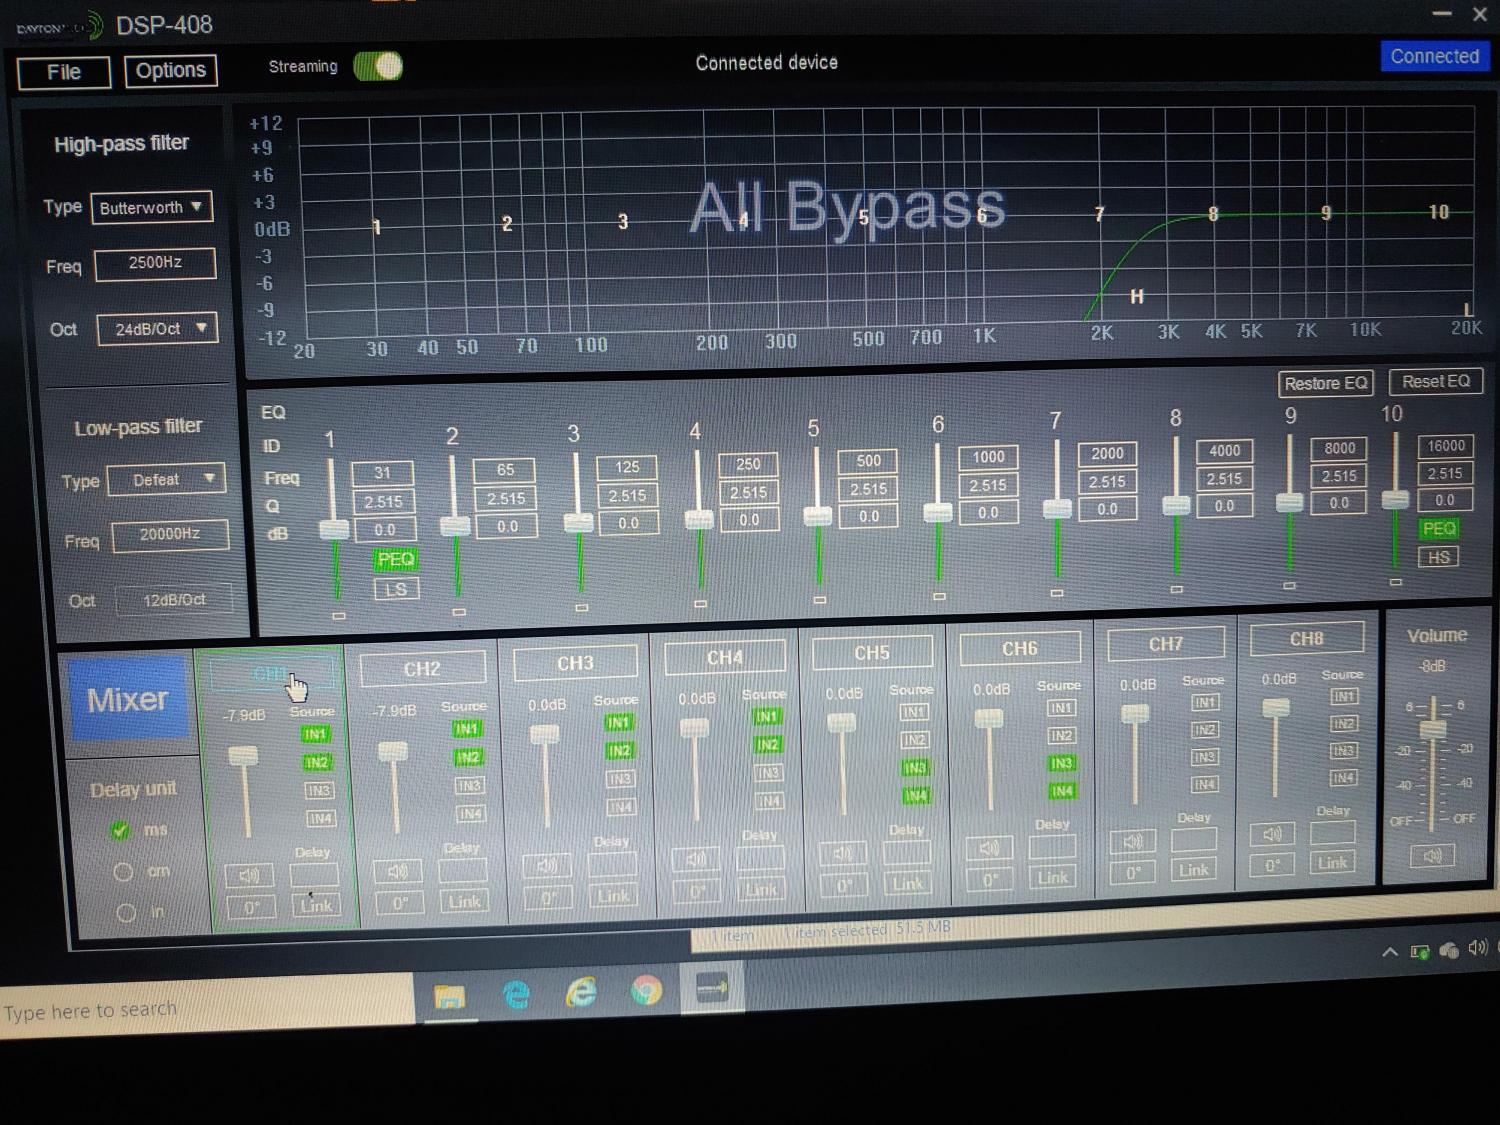Open File Explorer from taskbar
Image resolution: width=1500 pixels, height=1125 pixels.
[x=449, y=995]
